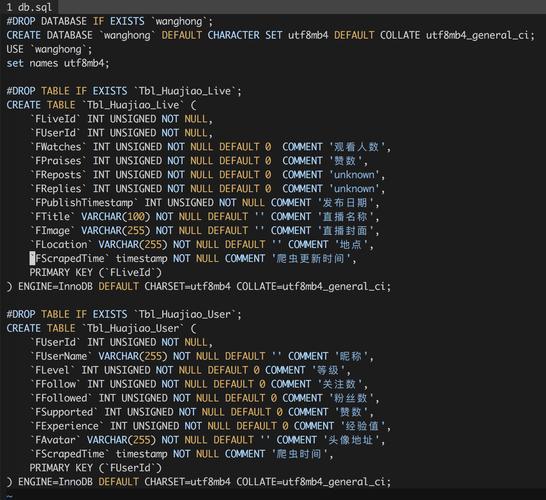The image size is (546, 500).
Task: Click the `FExperience` column definition
Action: coord(211,426)
